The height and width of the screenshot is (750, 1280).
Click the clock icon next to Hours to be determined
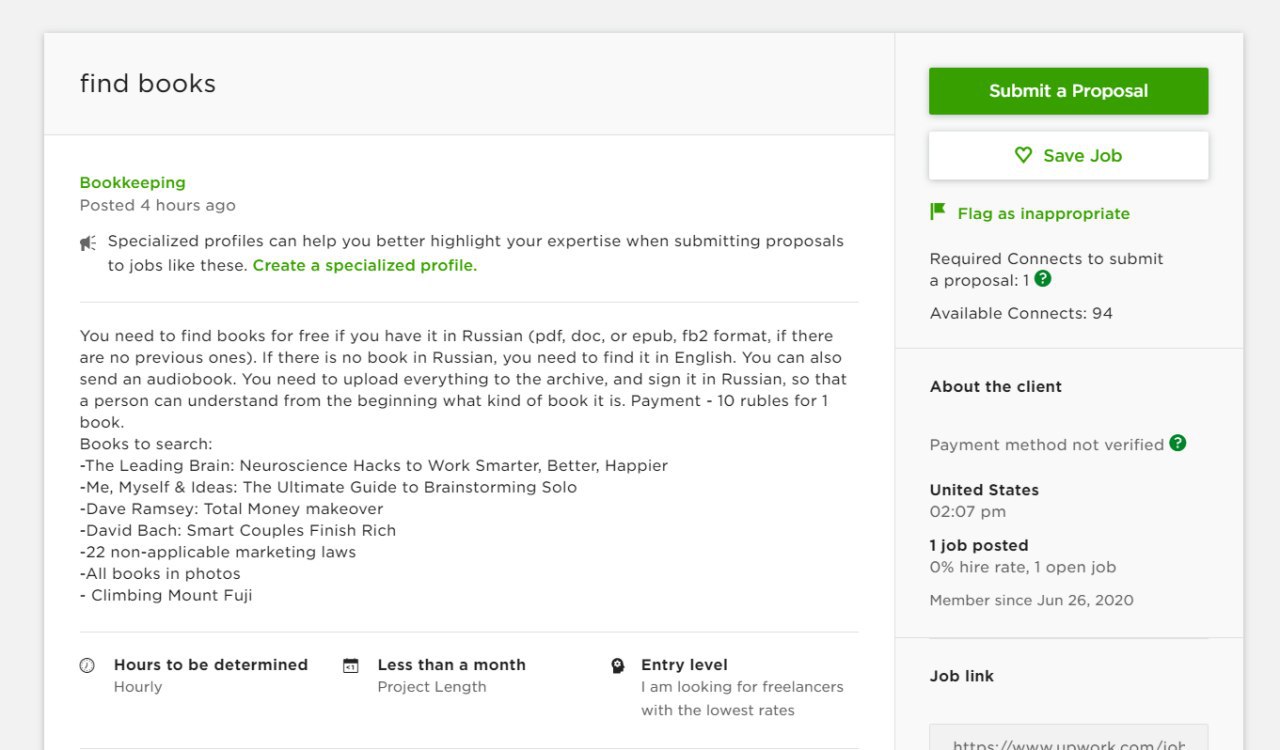pyautogui.click(x=87, y=665)
